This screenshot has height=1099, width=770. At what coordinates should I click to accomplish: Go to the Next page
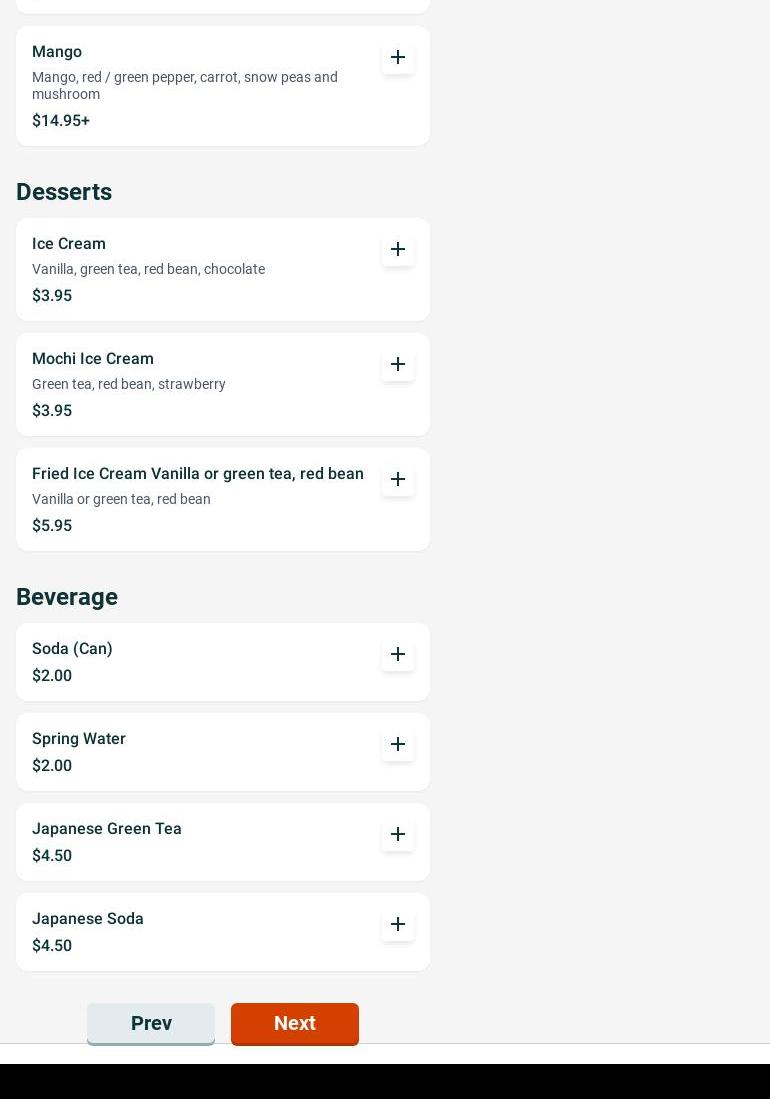[294, 1023]
